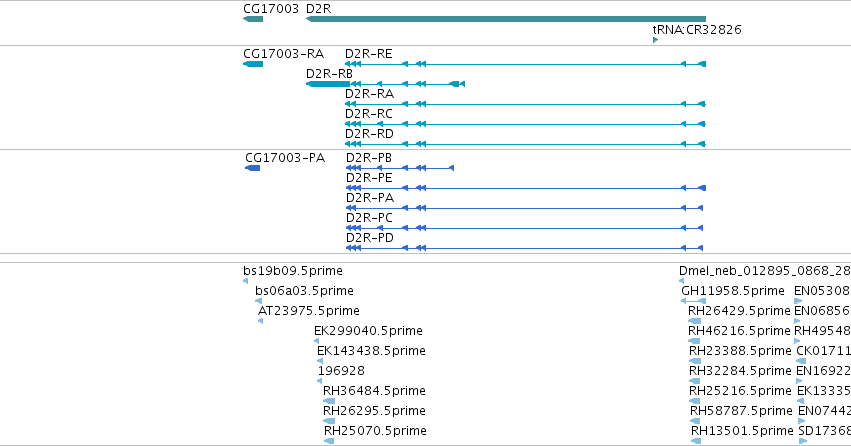Select the RH25216.5prime EST glyph
The image size is (851, 446).
[695, 401]
